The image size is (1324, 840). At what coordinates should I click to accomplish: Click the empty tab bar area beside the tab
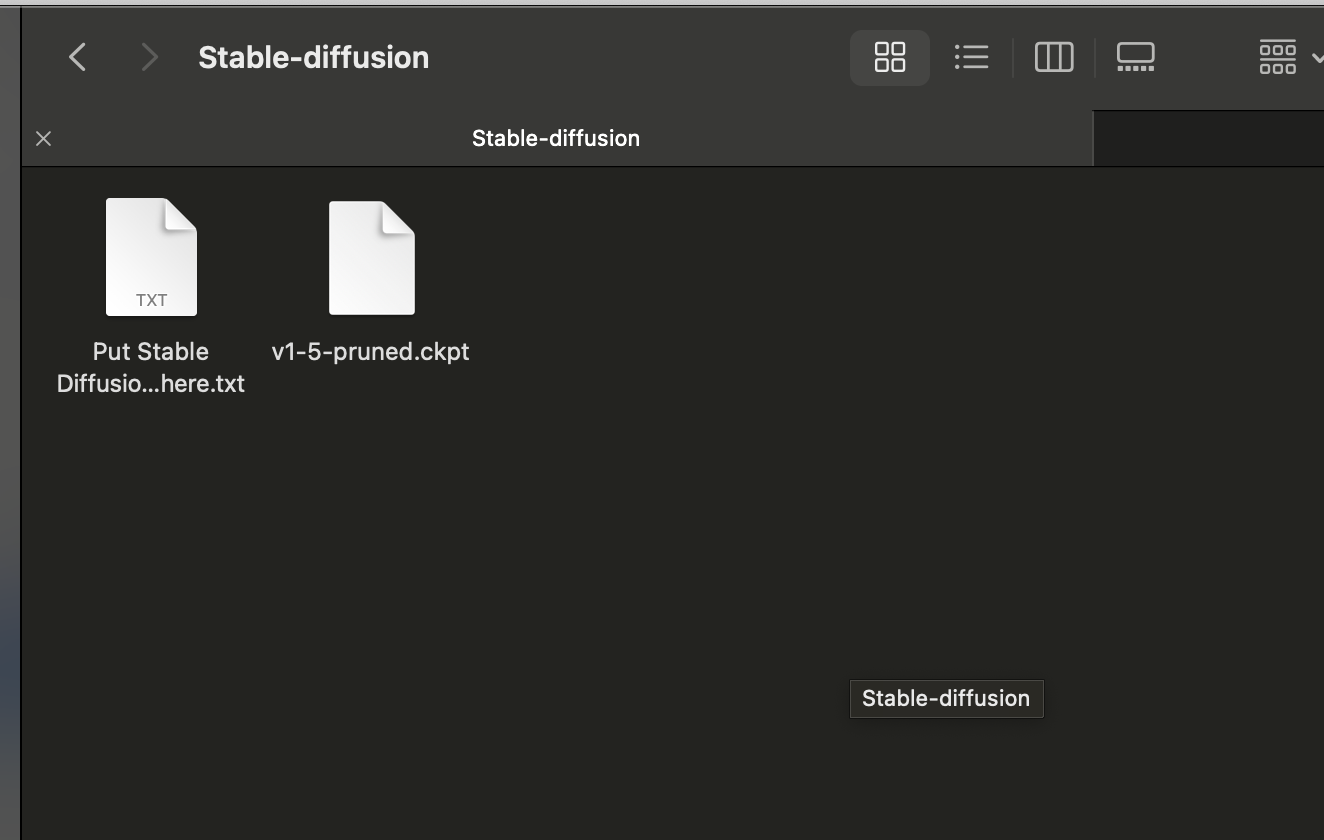click(1208, 138)
